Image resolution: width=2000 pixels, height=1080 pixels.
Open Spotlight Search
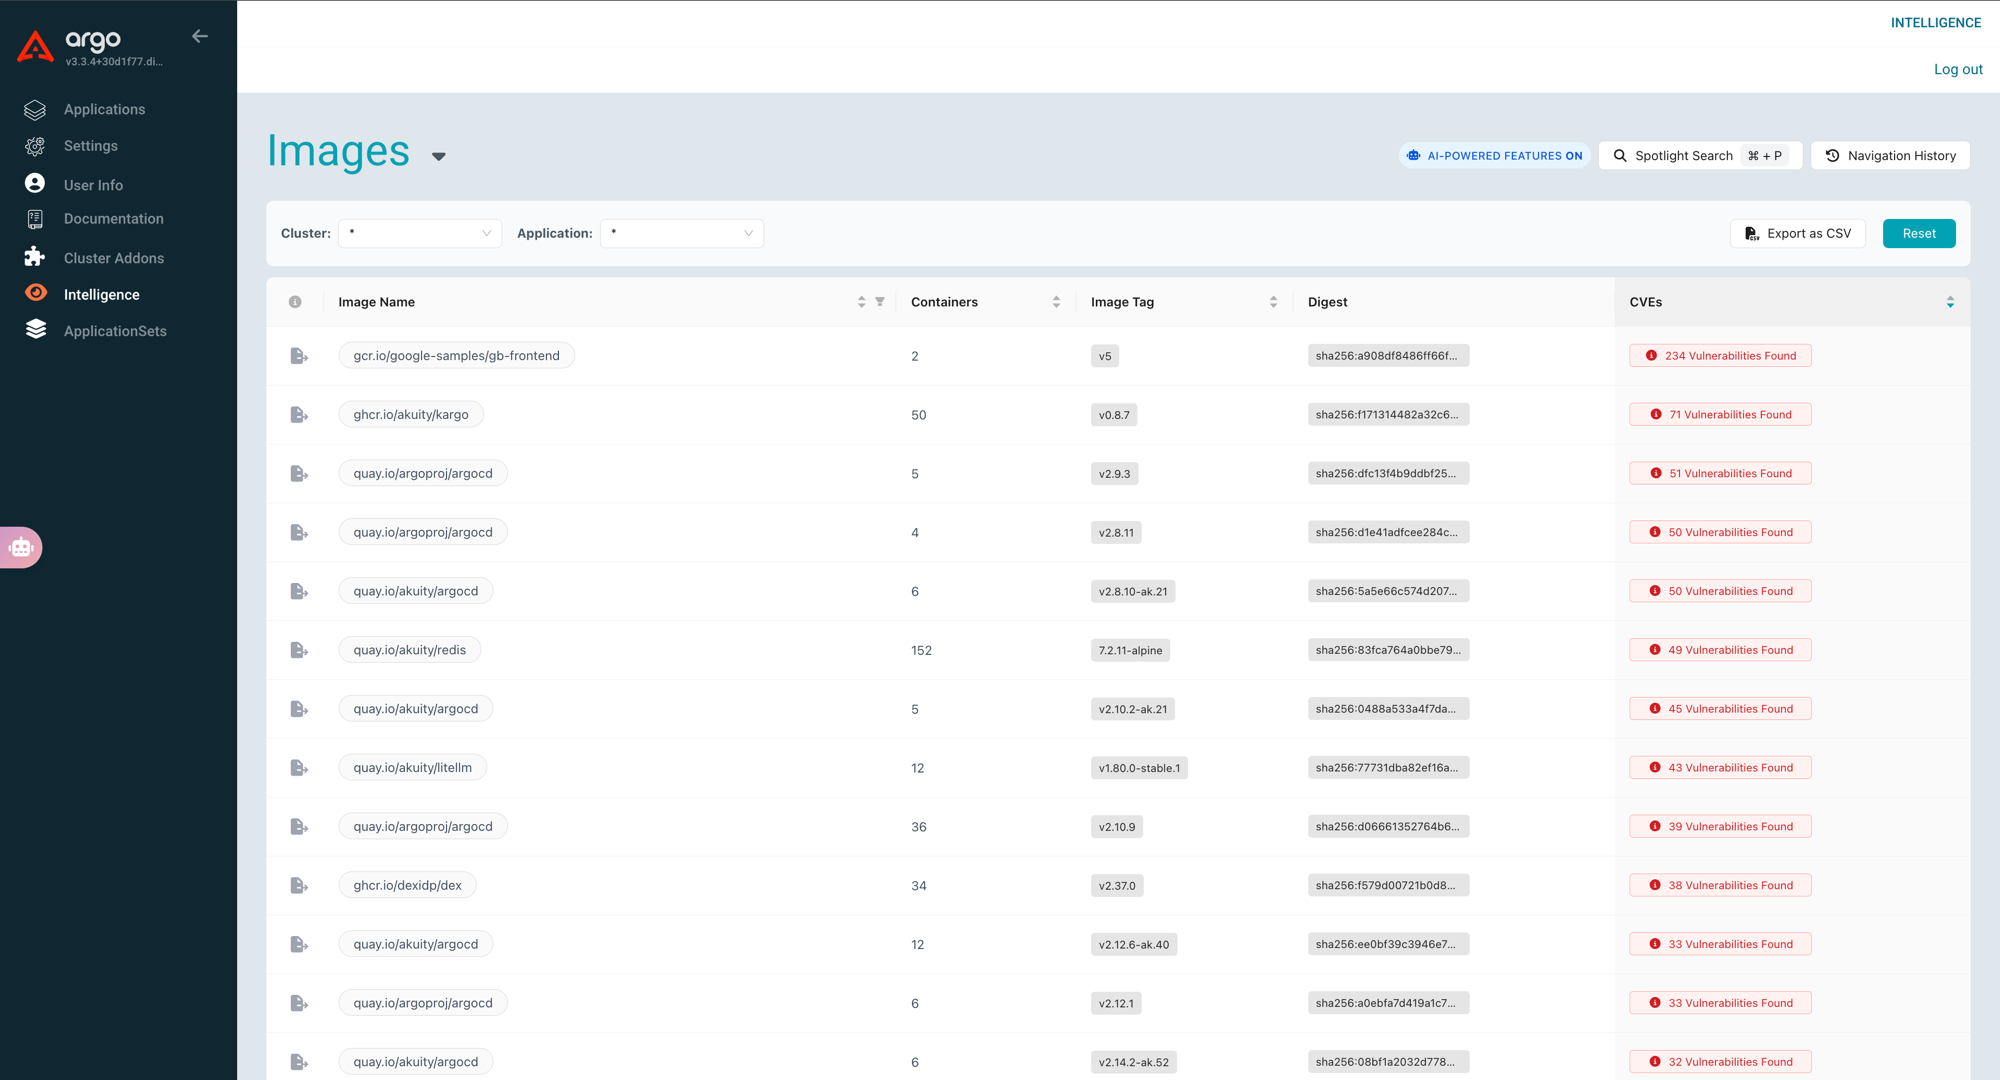click(x=1700, y=156)
